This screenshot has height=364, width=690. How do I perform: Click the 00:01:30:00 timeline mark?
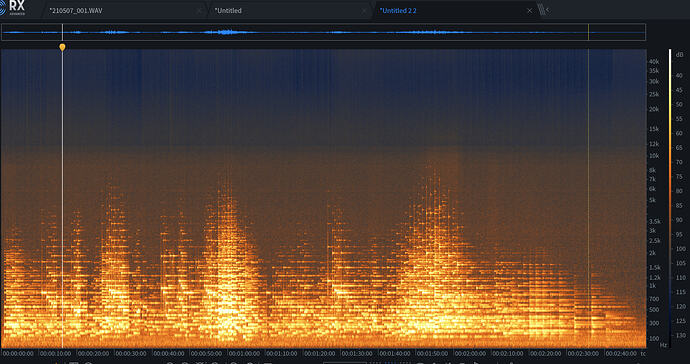click(x=357, y=353)
